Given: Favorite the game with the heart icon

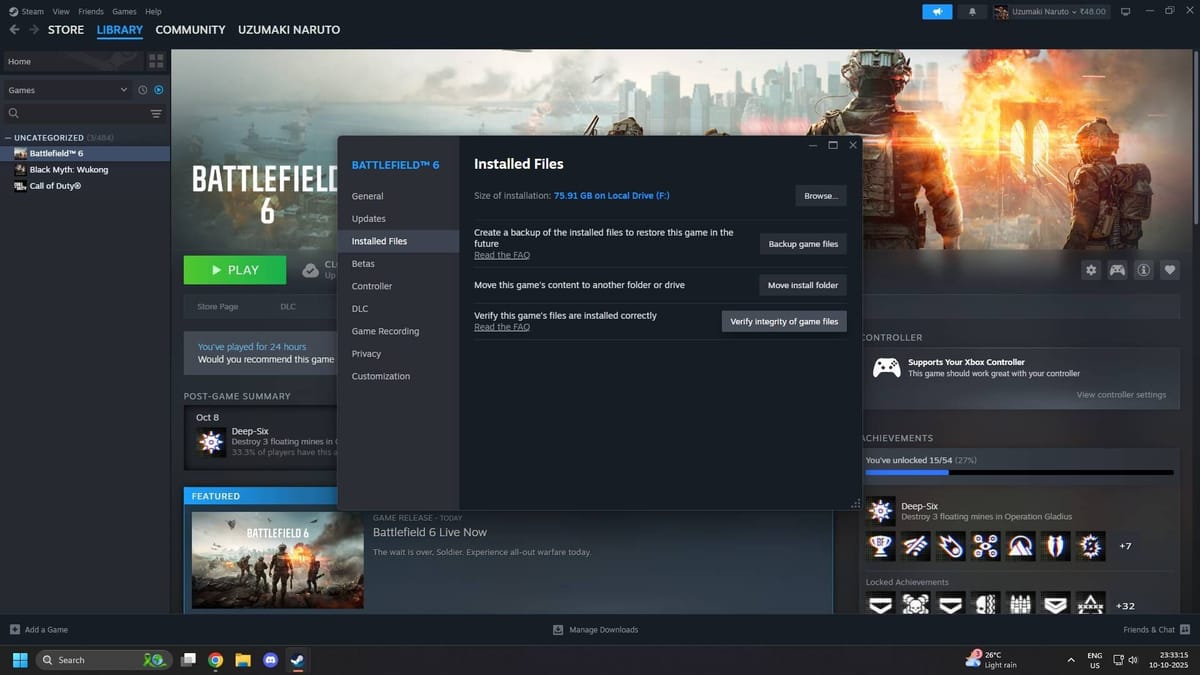Looking at the screenshot, I should (1171, 269).
